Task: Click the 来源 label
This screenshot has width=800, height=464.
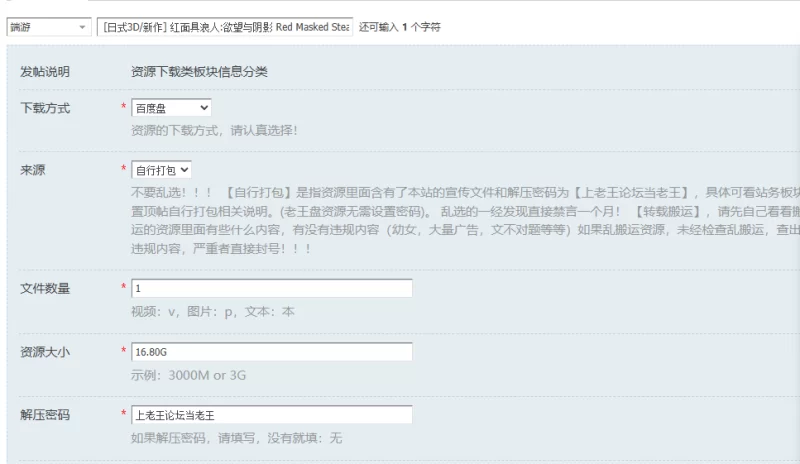Action: [33, 170]
